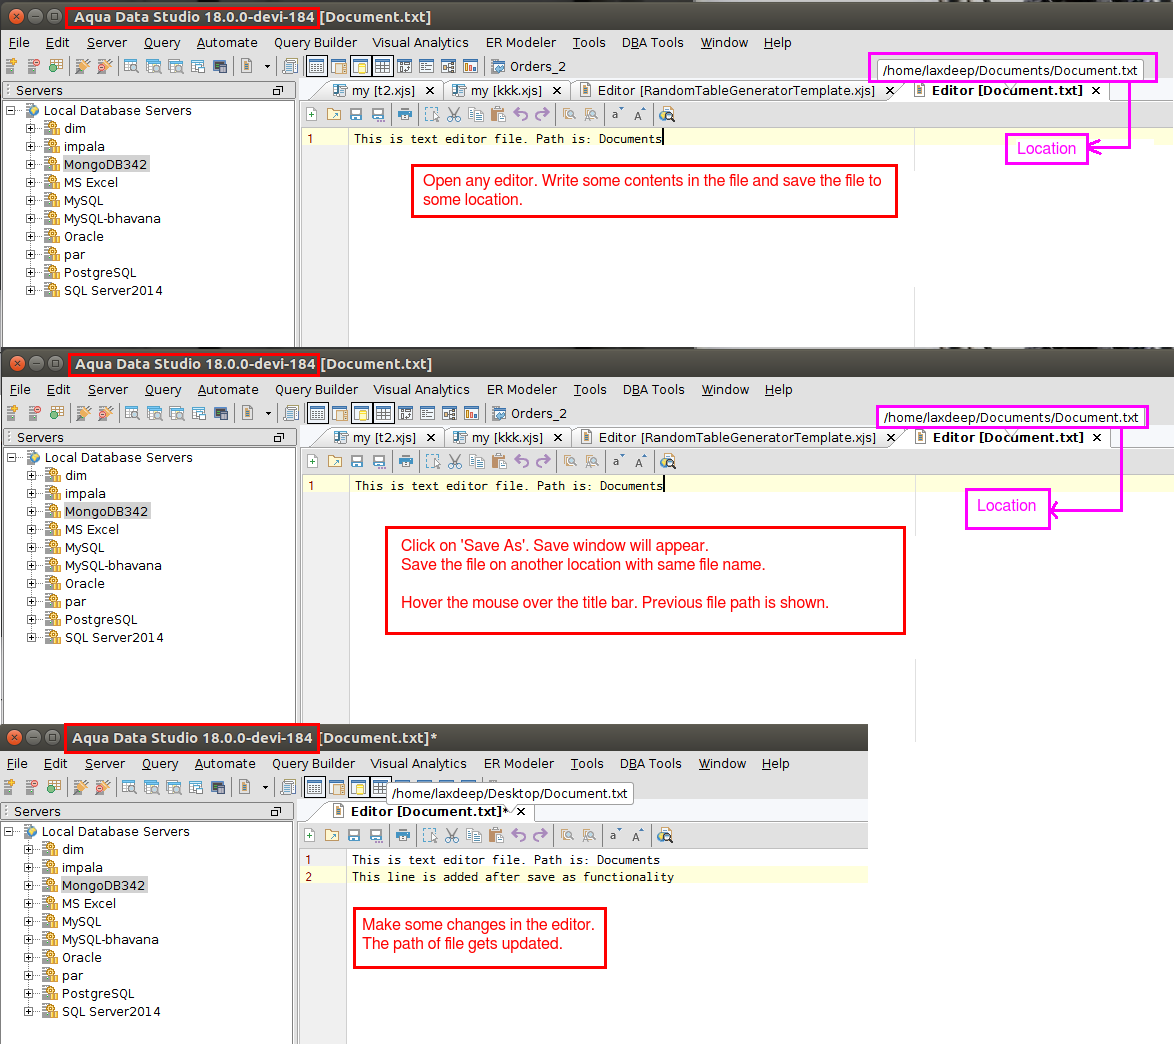Expand the PostgreSQL node in the middle window
The width and height of the screenshot is (1176, 1044).
pos(31,620)
